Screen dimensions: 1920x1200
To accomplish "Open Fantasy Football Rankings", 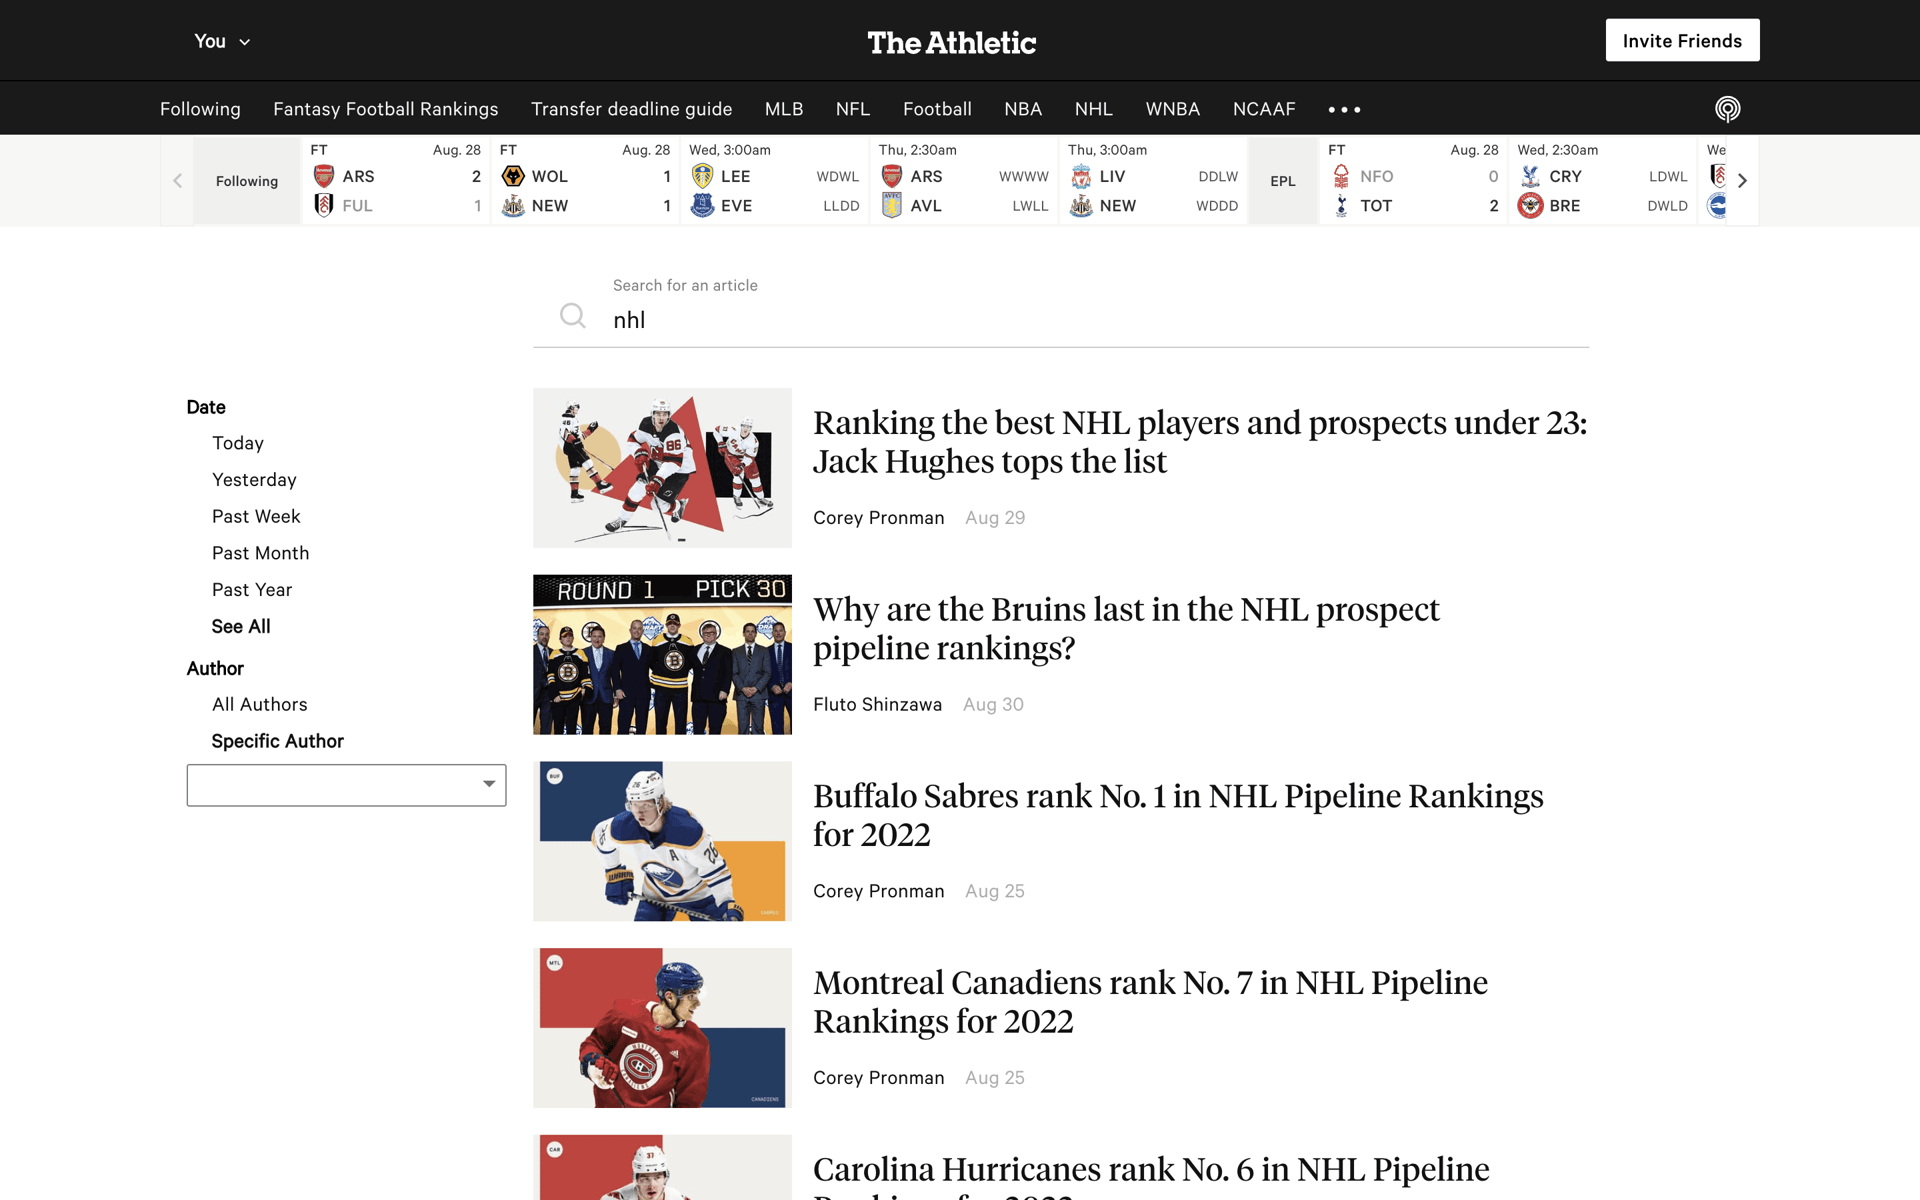I will coord(386,109).
